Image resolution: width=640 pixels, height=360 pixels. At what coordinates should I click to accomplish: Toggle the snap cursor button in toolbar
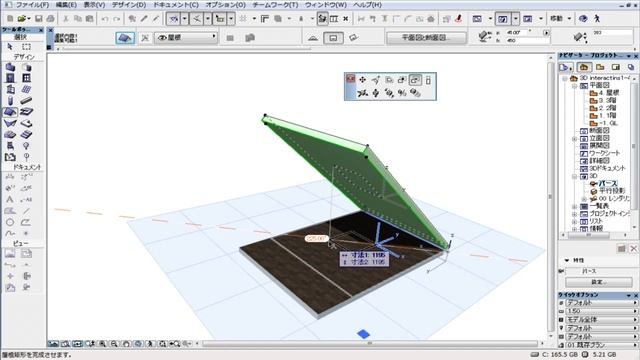196,19
